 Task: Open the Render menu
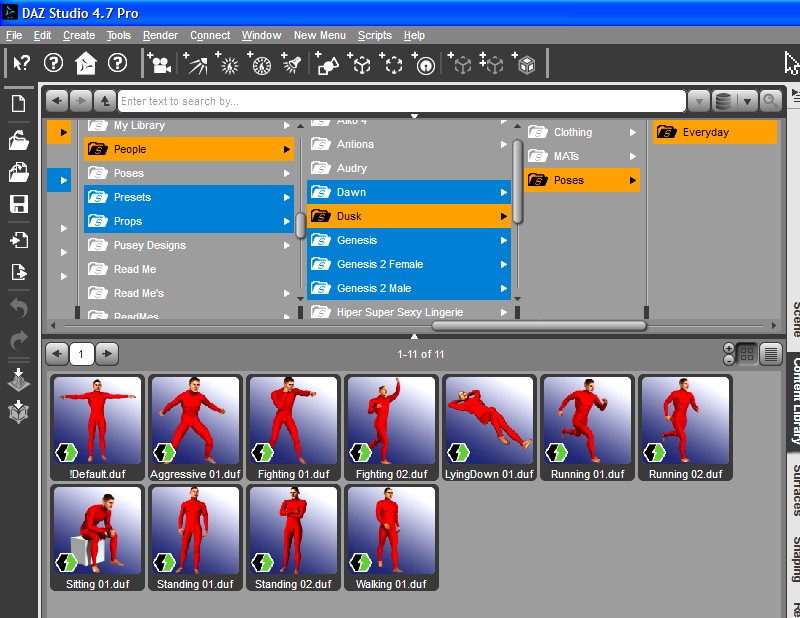(160, 35)
